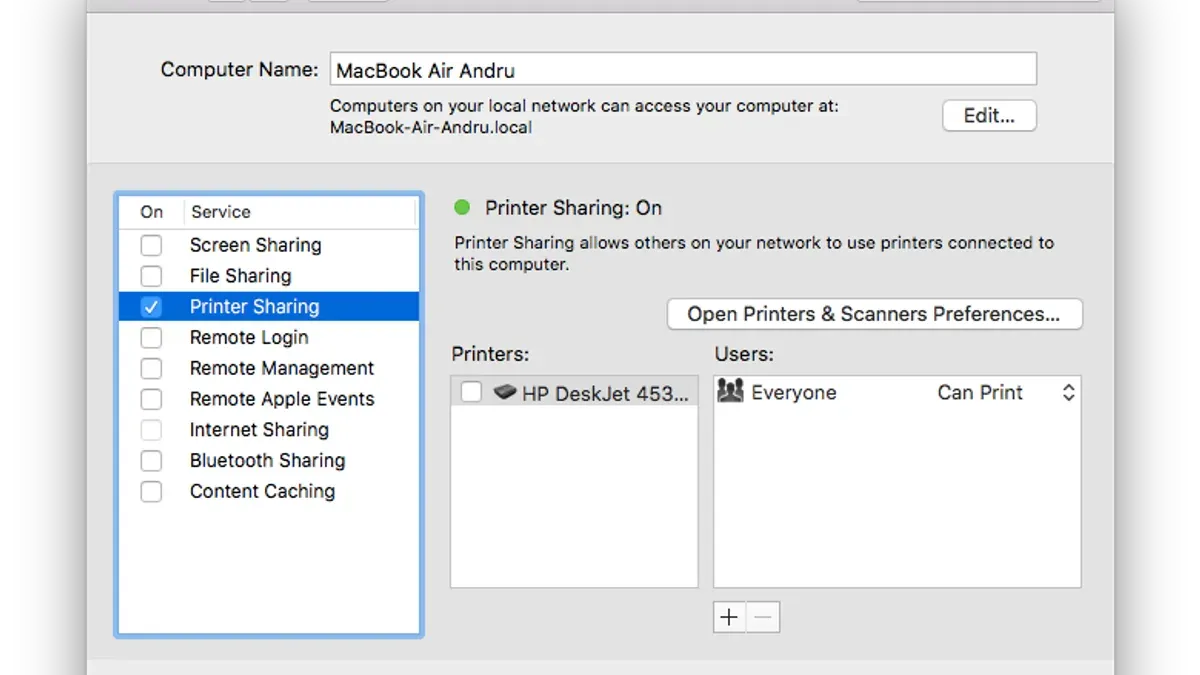Uncheck the Printer Sharing checkbox
Screen dimensions: 1200x675
pos(151,307)
